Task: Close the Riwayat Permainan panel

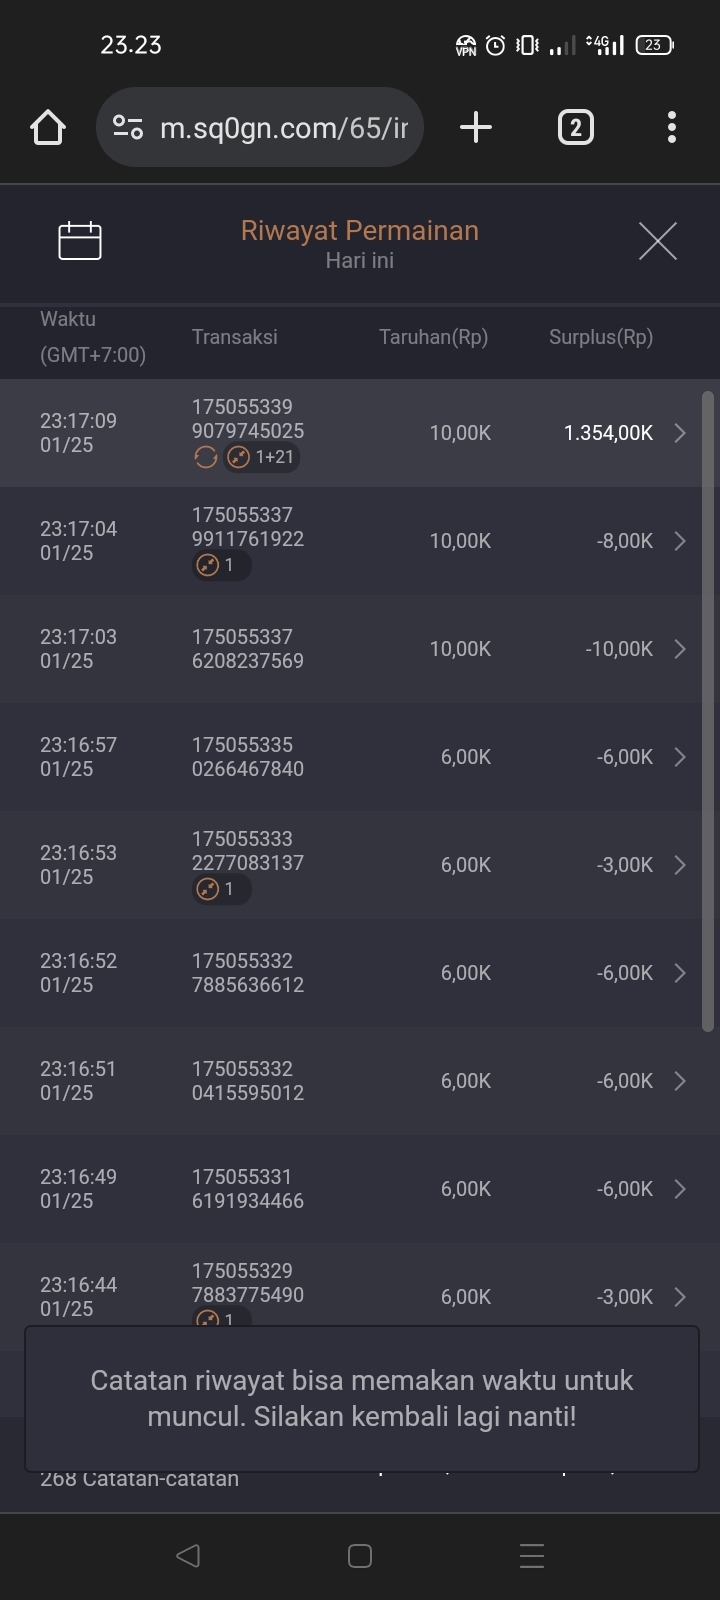Action: [657, 241]
